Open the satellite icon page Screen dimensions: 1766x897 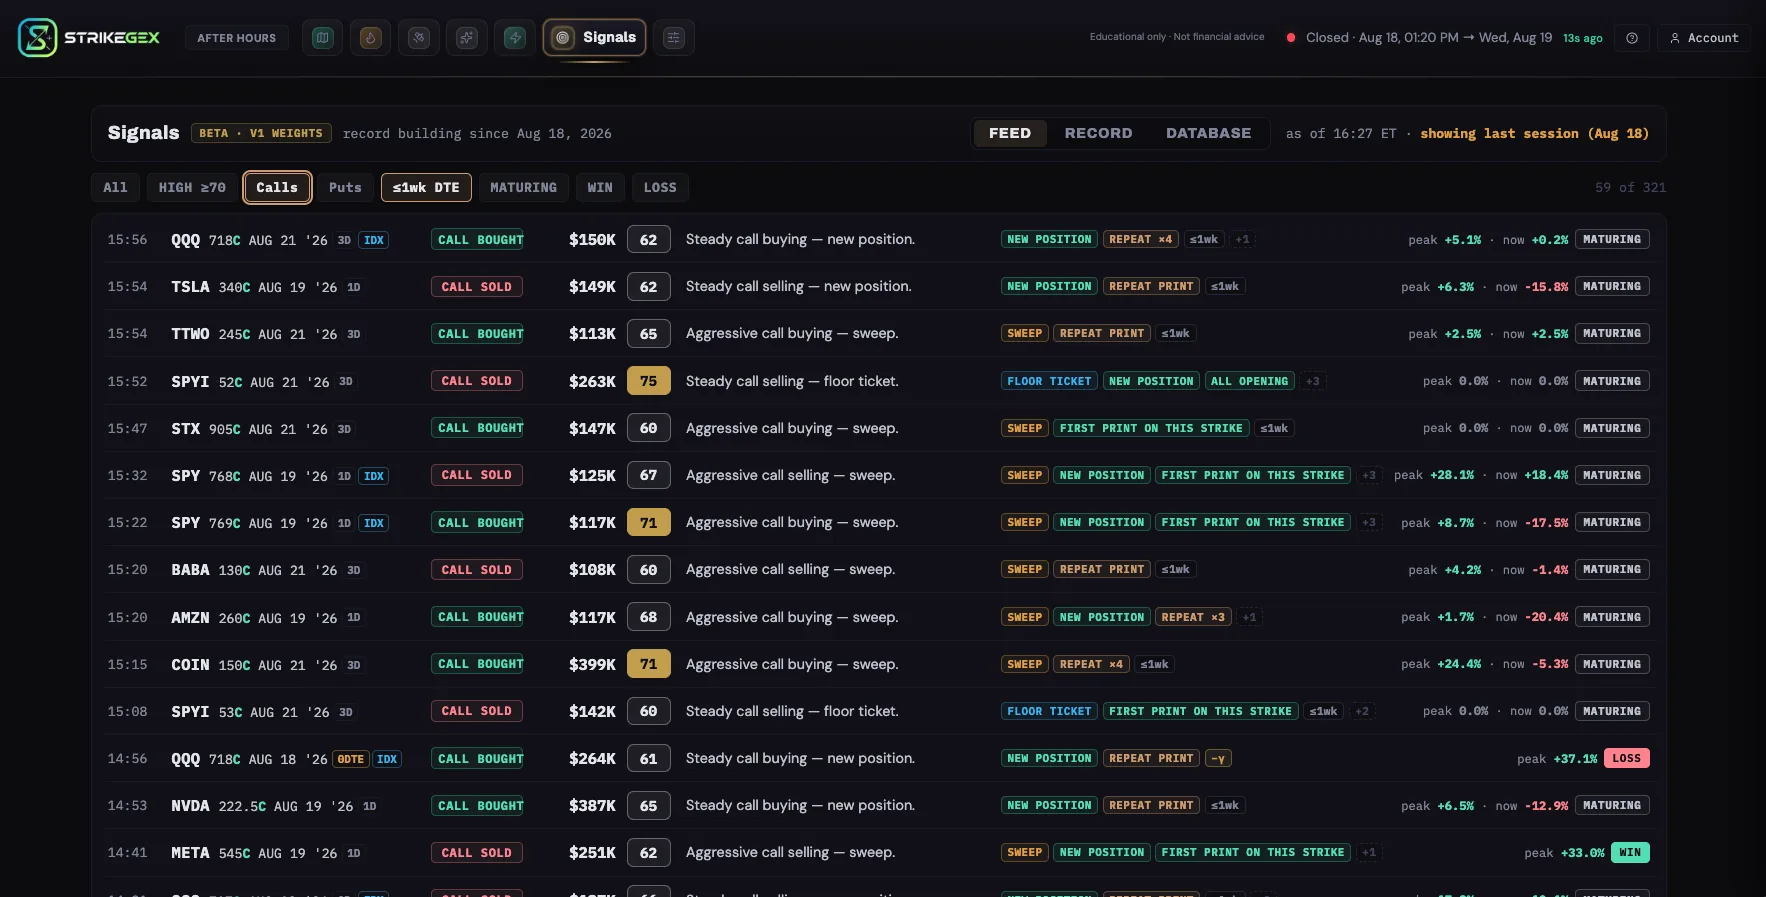[x=419, y=38]
